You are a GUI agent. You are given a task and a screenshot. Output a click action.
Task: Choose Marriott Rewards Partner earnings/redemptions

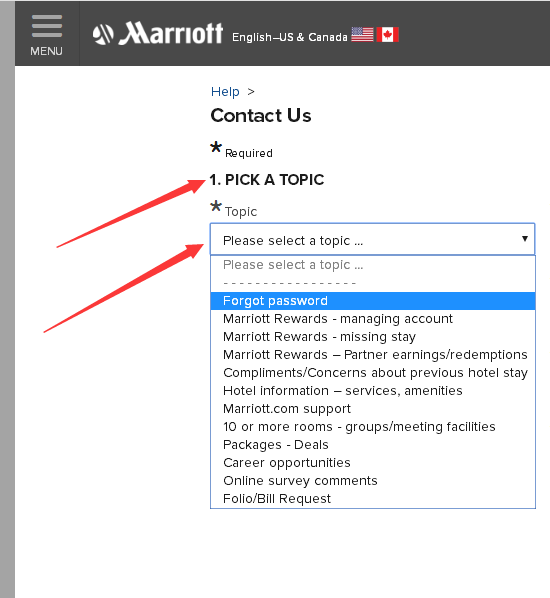(x=373, y=355)
